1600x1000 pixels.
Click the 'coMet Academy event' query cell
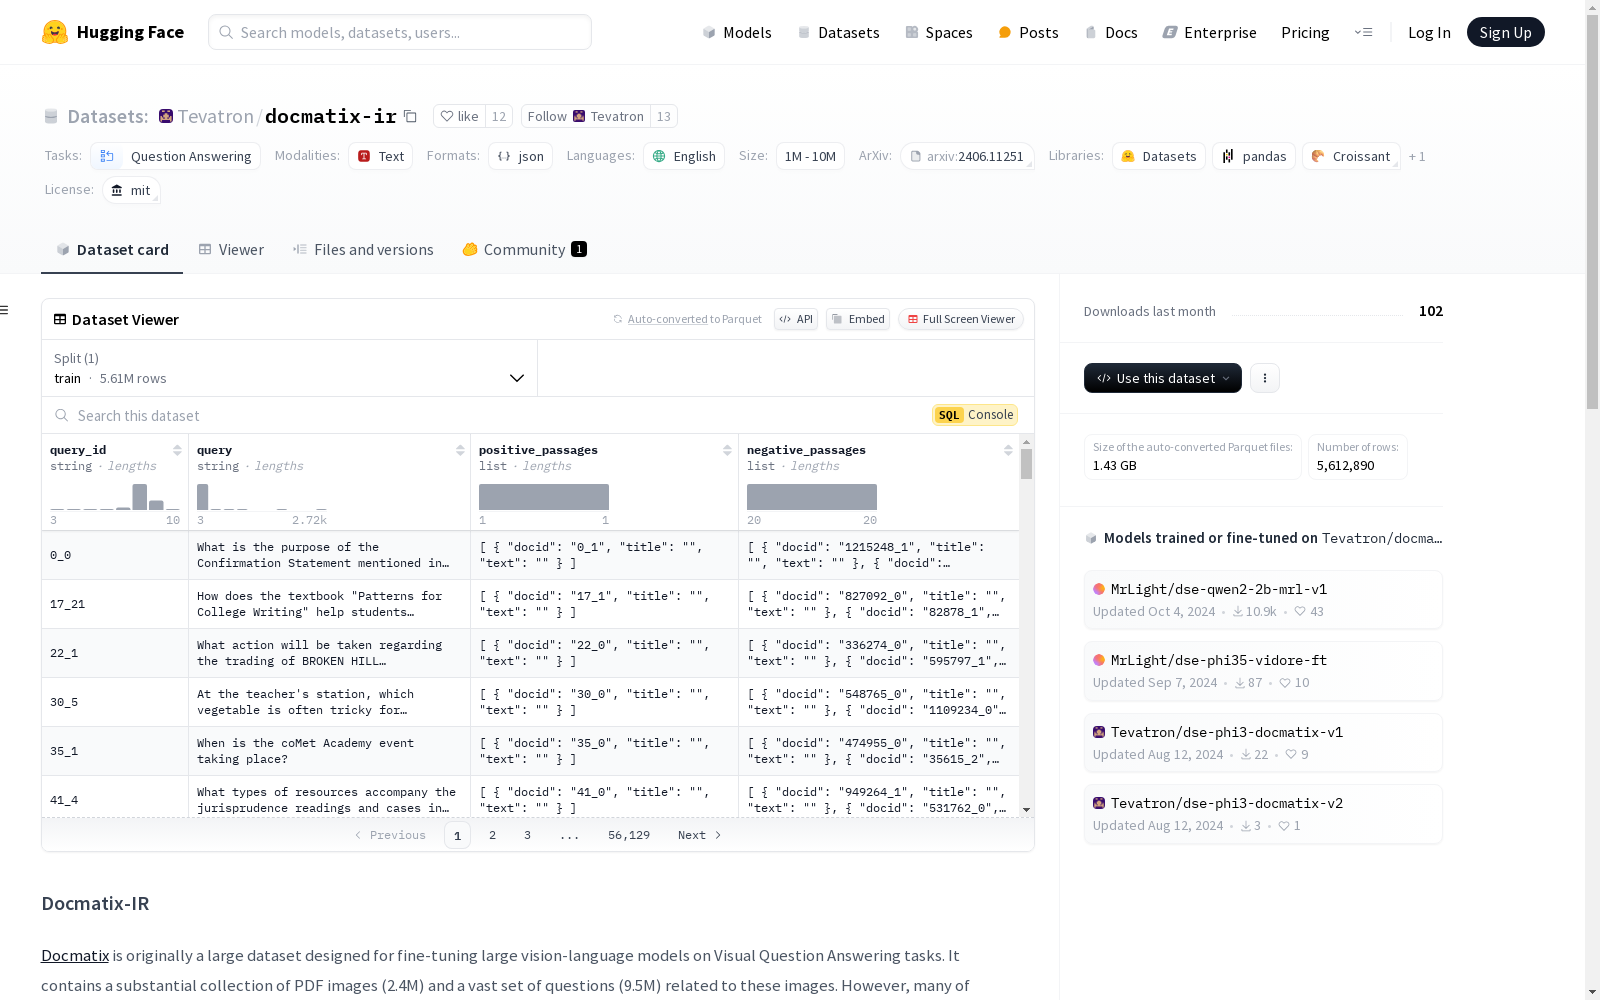[329, 751]
